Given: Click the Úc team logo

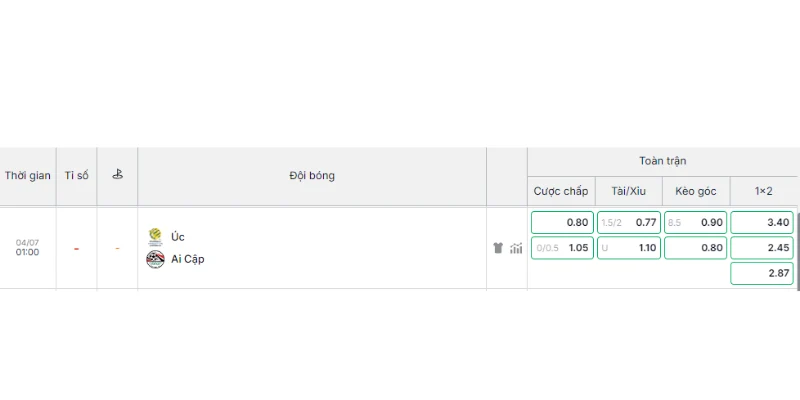Looking at the screenshot, I should [155, 237].
